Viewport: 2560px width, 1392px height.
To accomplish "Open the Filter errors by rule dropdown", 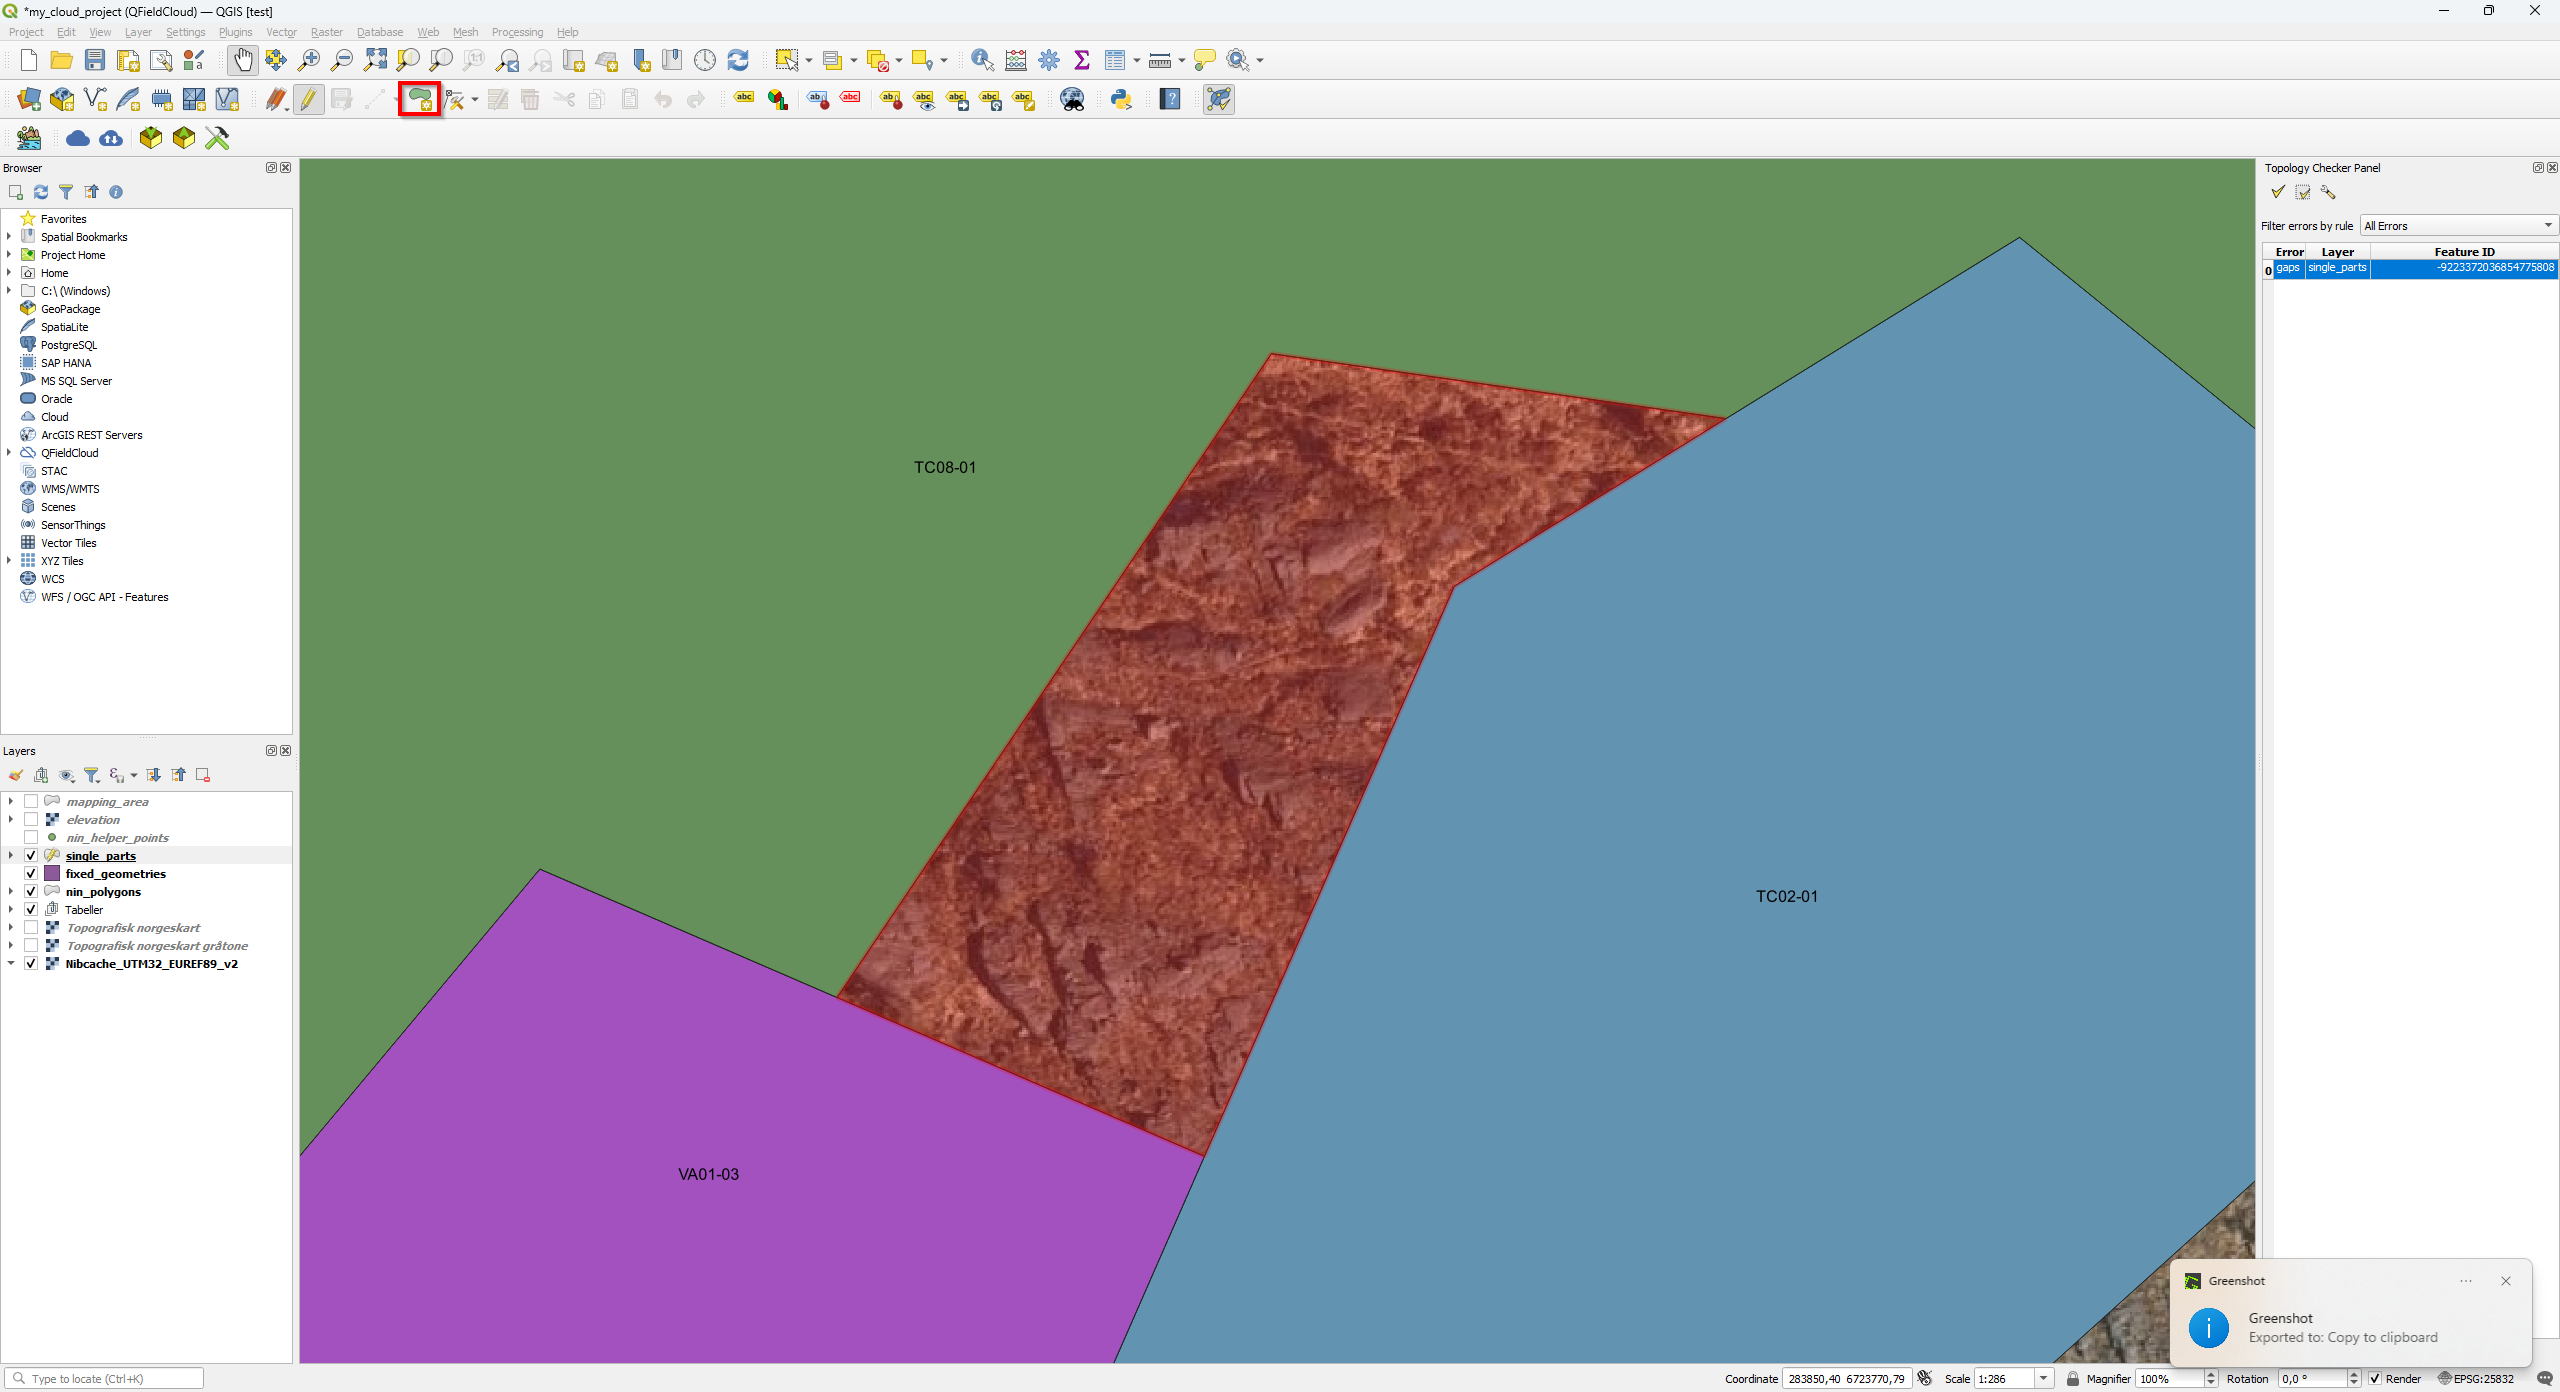I will click(2457, 226).
